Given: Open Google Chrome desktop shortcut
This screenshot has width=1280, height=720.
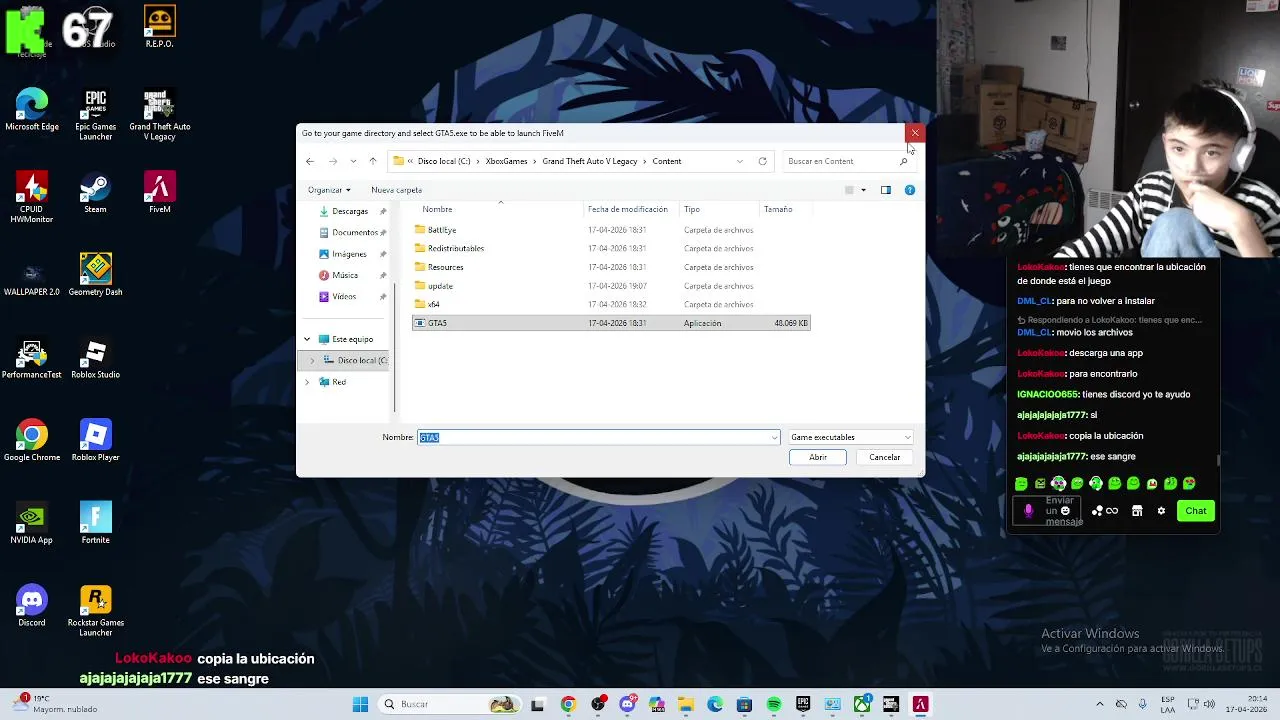Looking at the screenshot, I should (32, 441).
